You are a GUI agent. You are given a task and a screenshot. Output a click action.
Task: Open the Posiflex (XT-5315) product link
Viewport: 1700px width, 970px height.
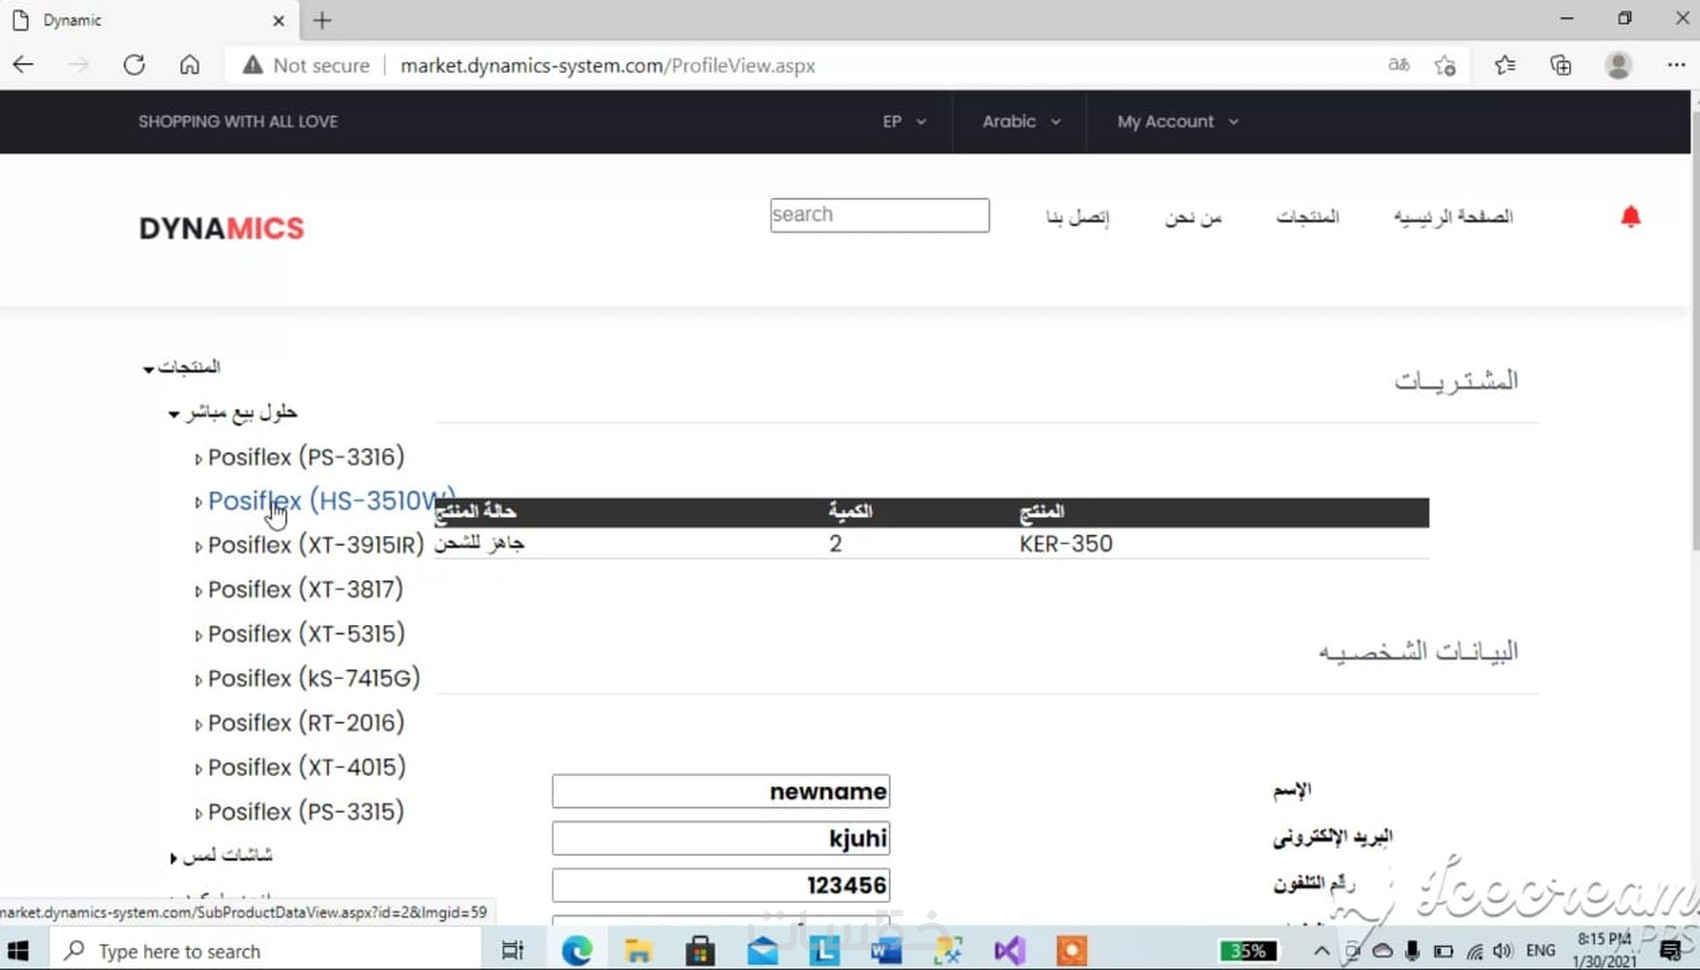[306, 634]
